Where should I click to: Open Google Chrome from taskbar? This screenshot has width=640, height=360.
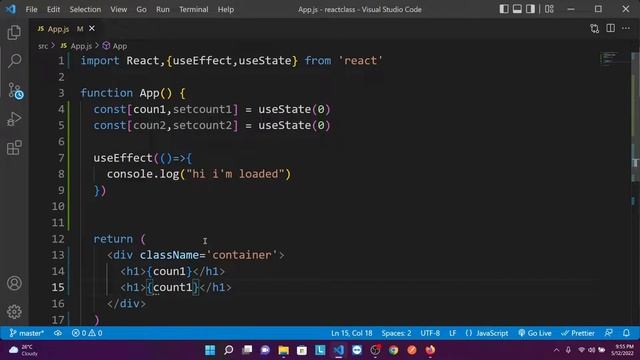tap(393, 350)
